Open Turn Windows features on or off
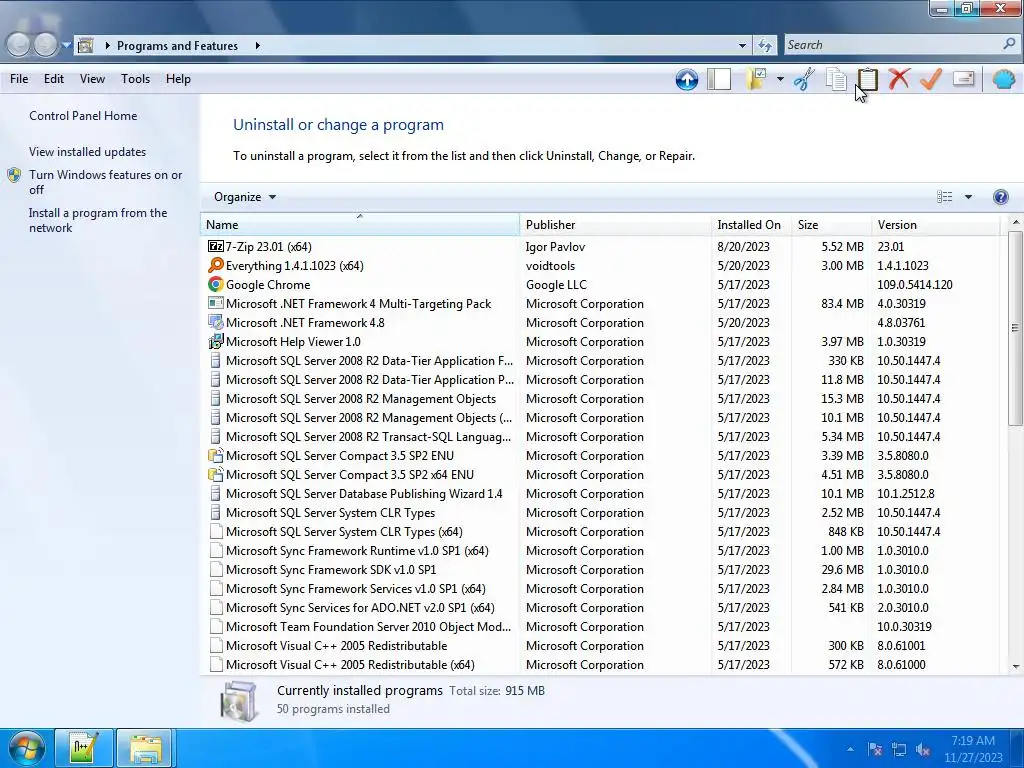The image size is (1024, 768). click(105, 182)
